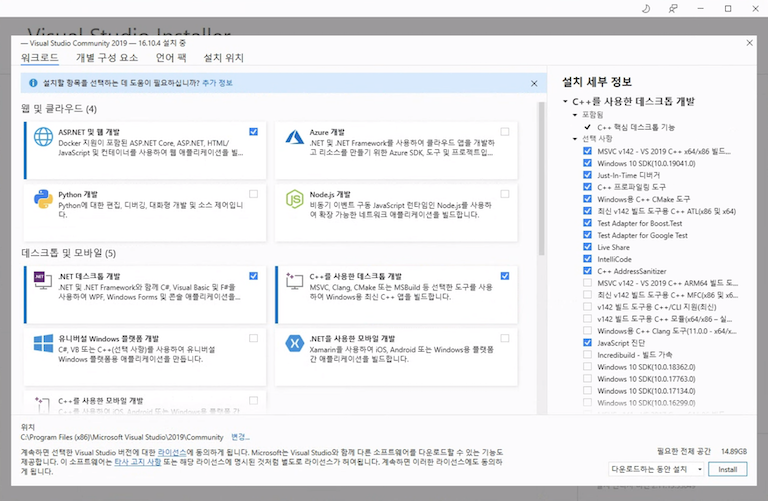Viewport: 768px width, 501px height.
Task: Uncheck IntelliCode component
Action: click(587, 259)
